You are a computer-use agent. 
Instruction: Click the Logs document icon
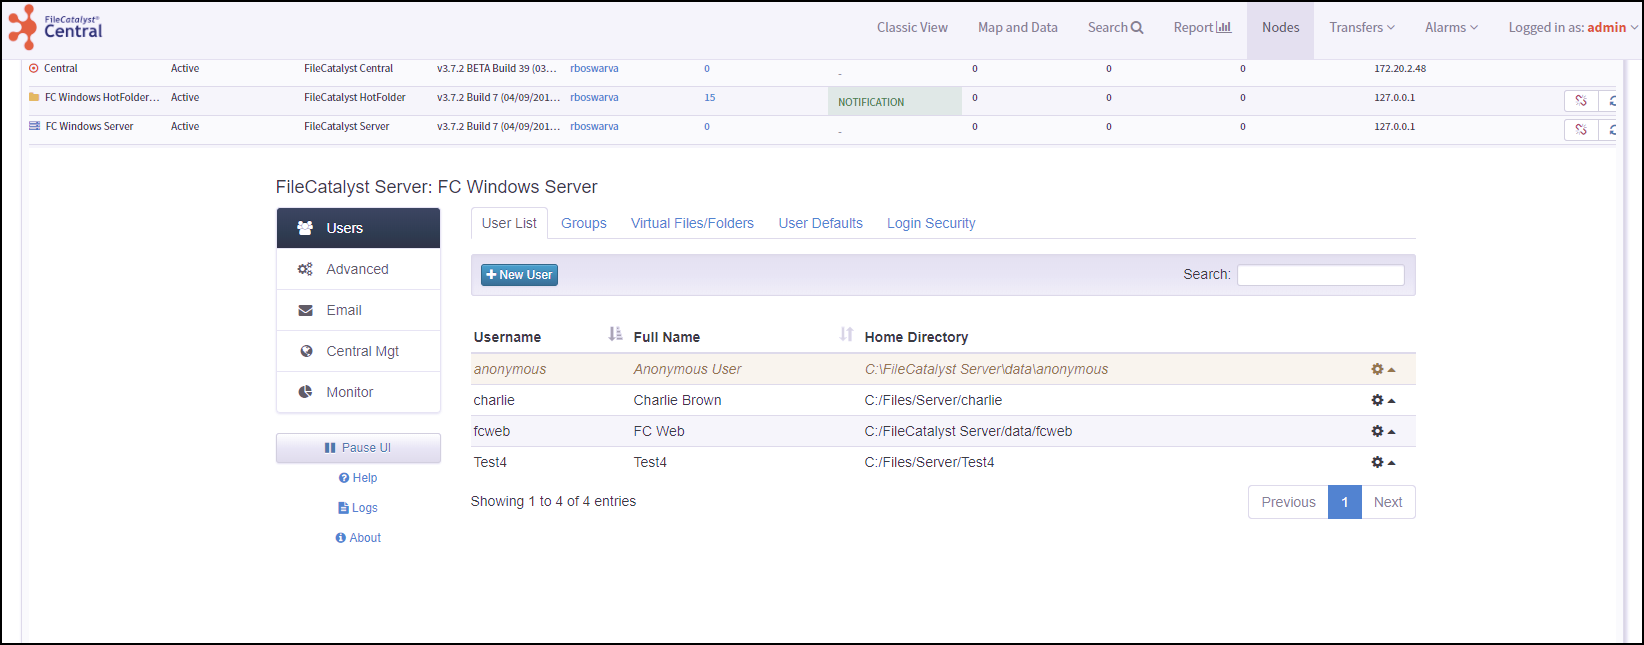point(343,508)
